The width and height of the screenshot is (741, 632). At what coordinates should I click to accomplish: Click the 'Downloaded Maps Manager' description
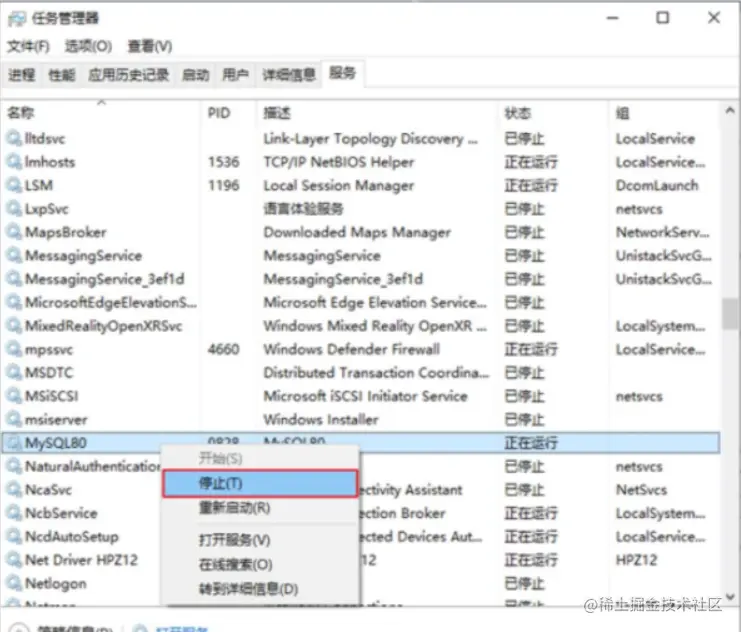coord(357,232)
